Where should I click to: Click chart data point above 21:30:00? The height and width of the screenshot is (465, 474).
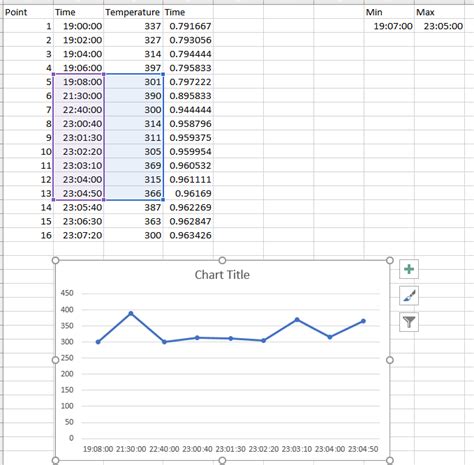pyautogui.click(x=131, y=313)
